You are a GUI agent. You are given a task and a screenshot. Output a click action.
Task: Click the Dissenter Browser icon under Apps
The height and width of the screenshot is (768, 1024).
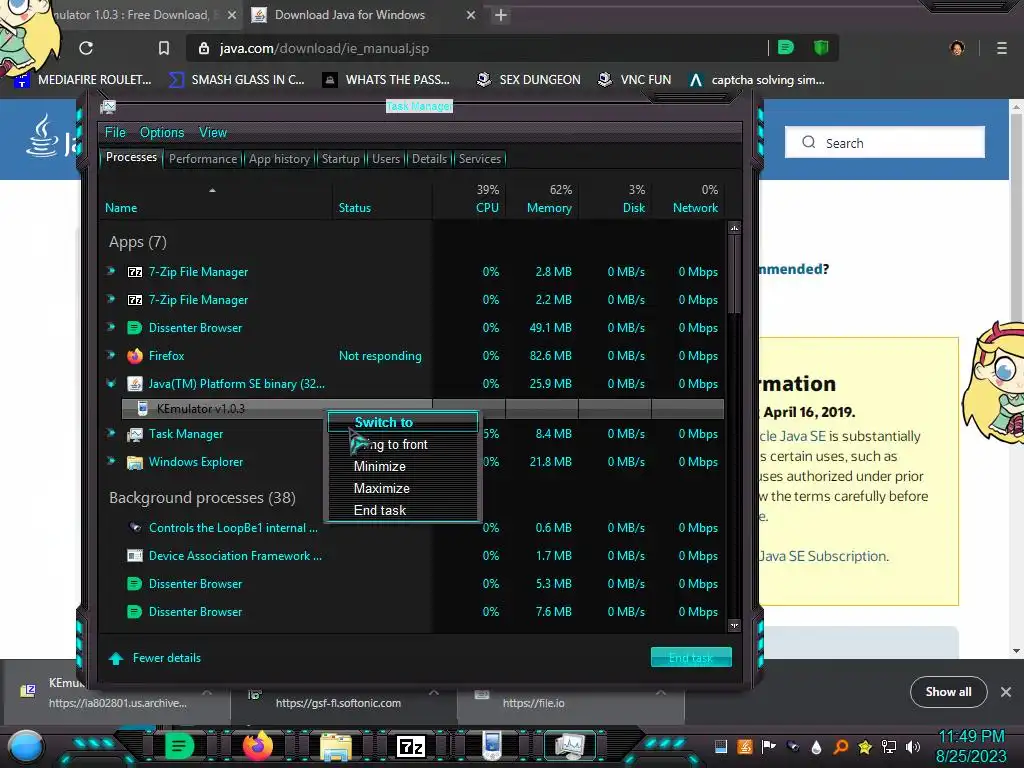pyautogui.click(x=134, y=328)
